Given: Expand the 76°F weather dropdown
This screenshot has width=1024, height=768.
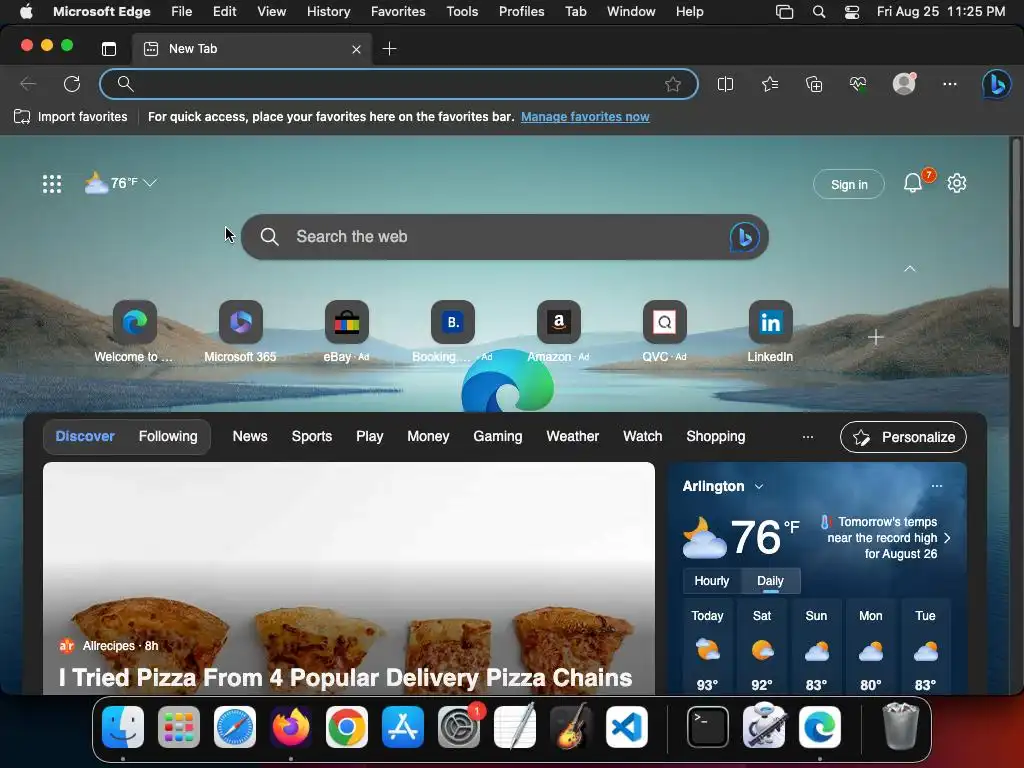Looking at the screenshot, I should 150,183.
